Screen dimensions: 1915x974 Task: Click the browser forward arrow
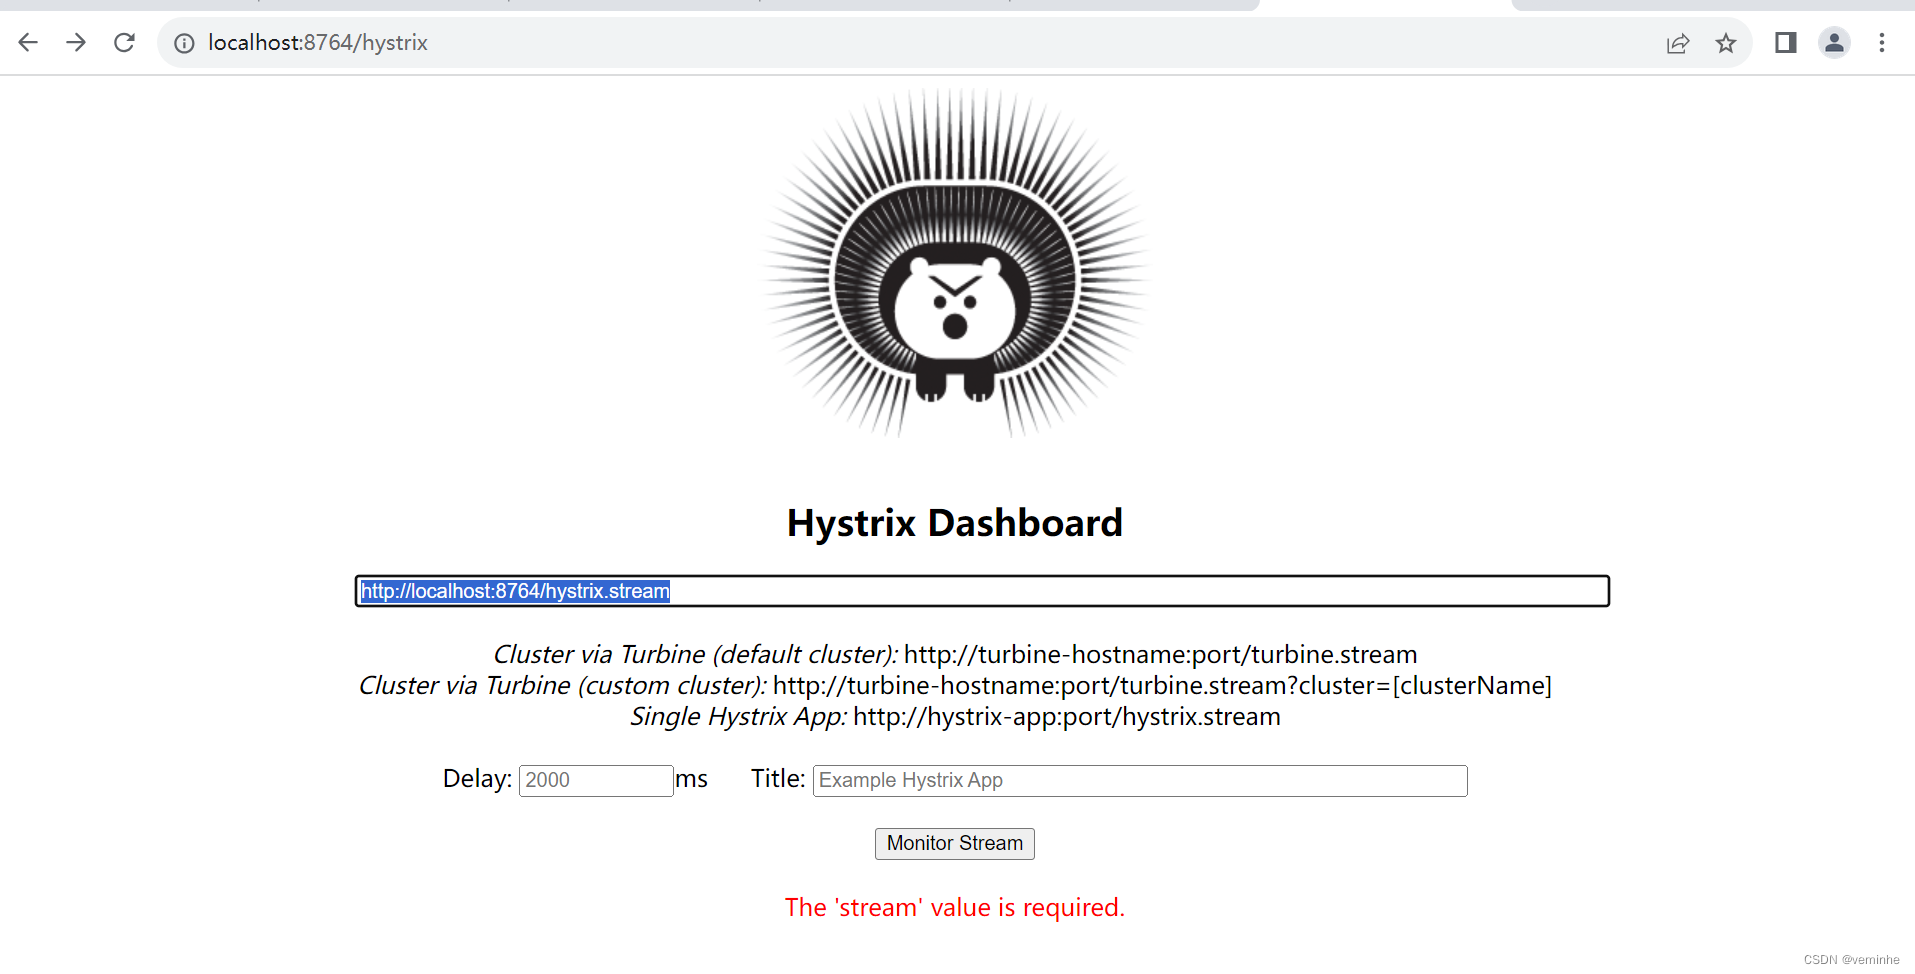pos(76,42)
